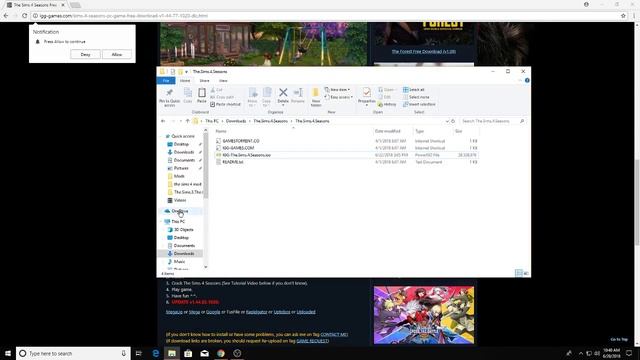Click Allow in notification popup
The image size is (640, 360).
(117, 54)
